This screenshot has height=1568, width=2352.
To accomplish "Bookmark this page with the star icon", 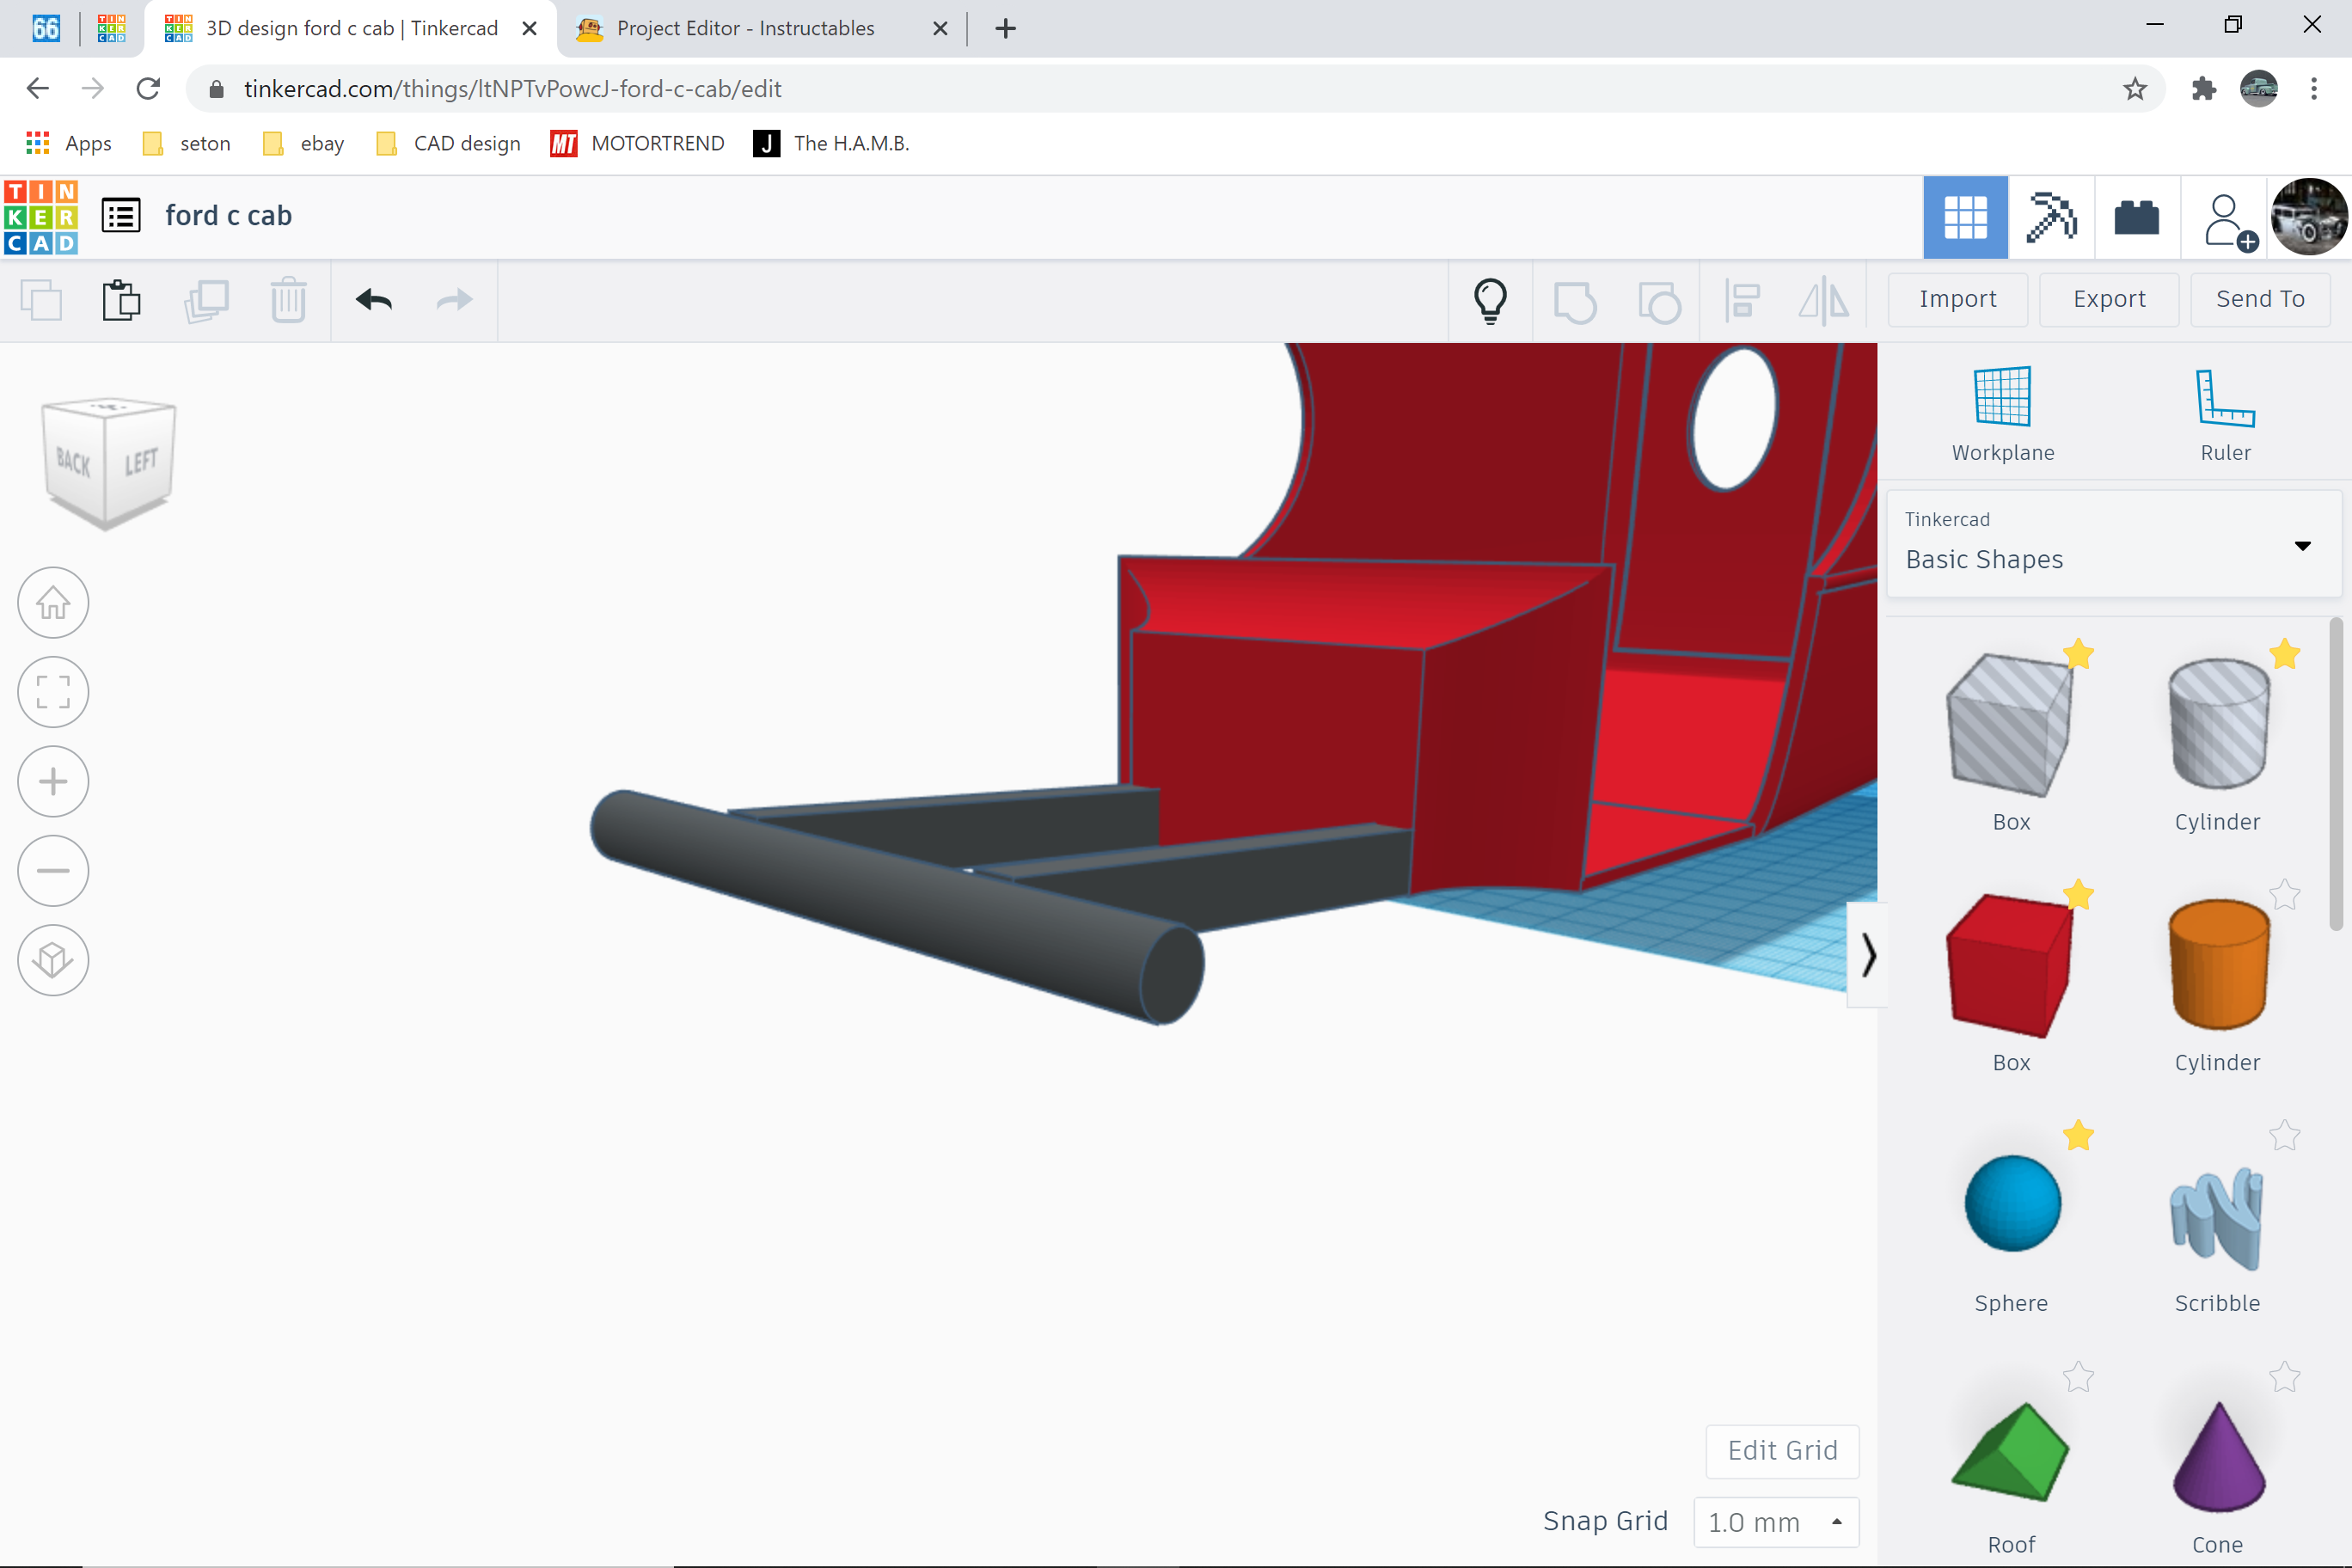I will tap(2135, 89).
